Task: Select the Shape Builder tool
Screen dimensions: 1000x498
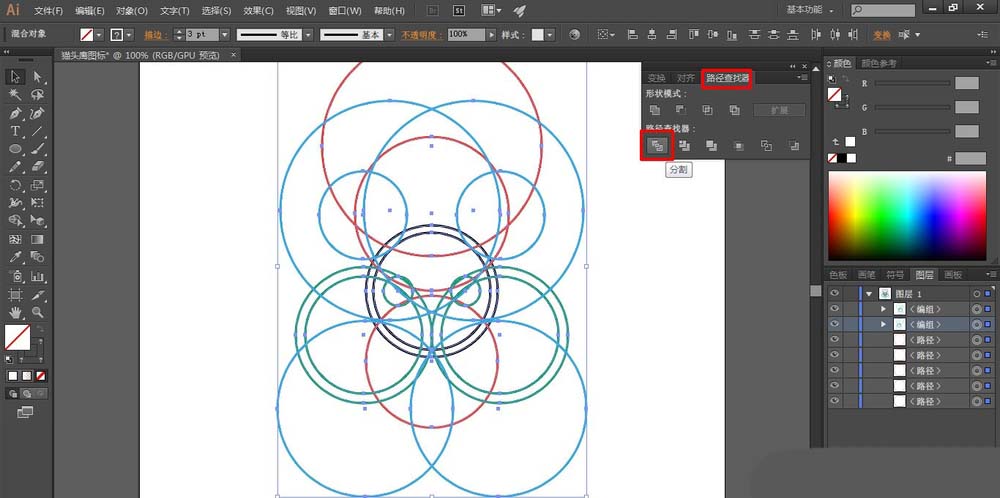Action: 15,221
